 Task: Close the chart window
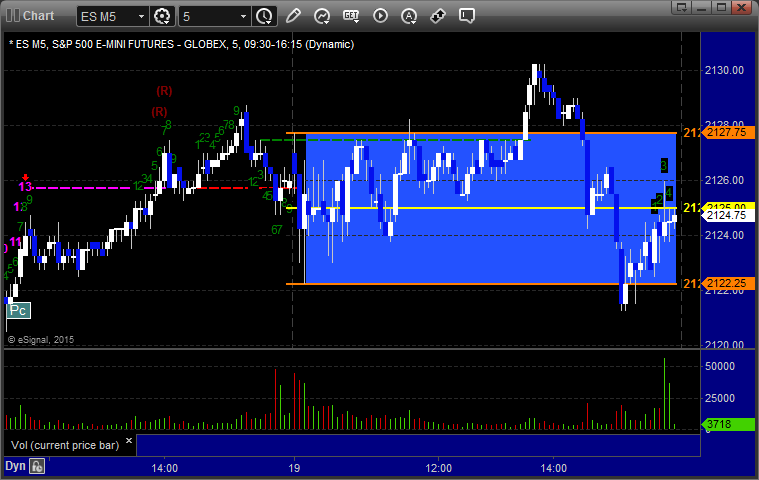[x=742, y=8]
